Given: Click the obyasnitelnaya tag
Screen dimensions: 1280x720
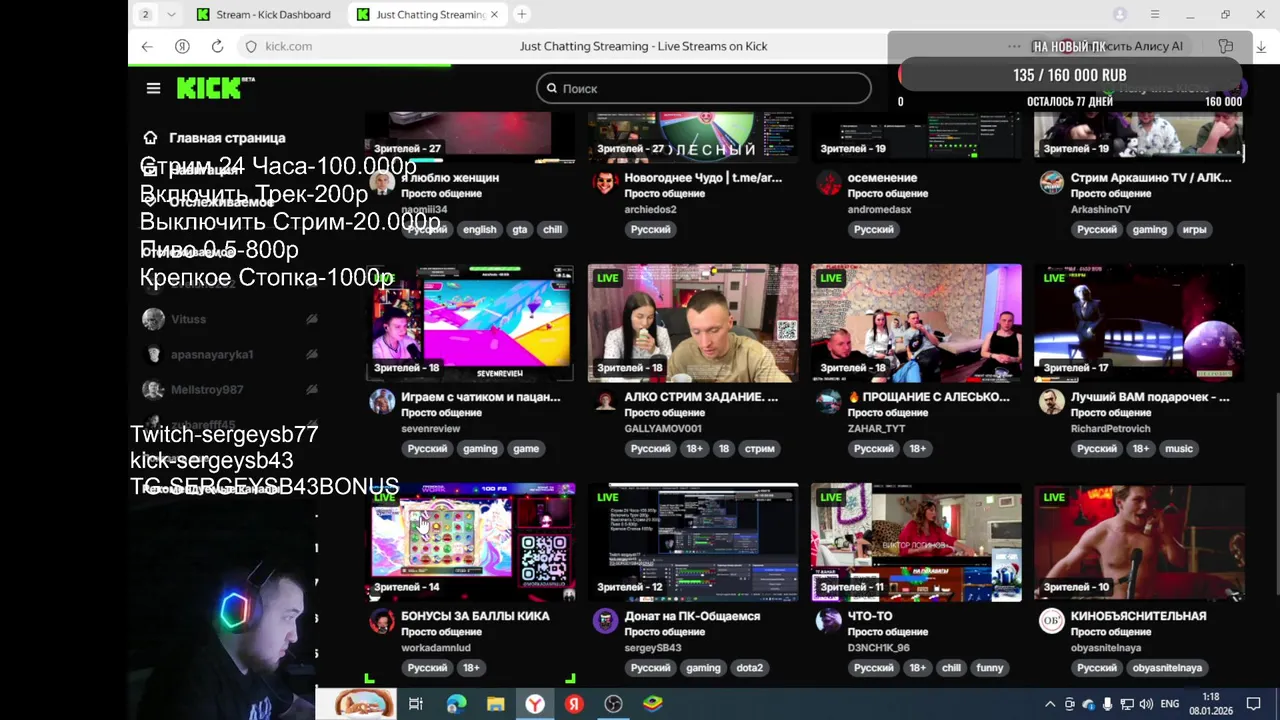Looking at the screenshot, I should (1168, 668).
